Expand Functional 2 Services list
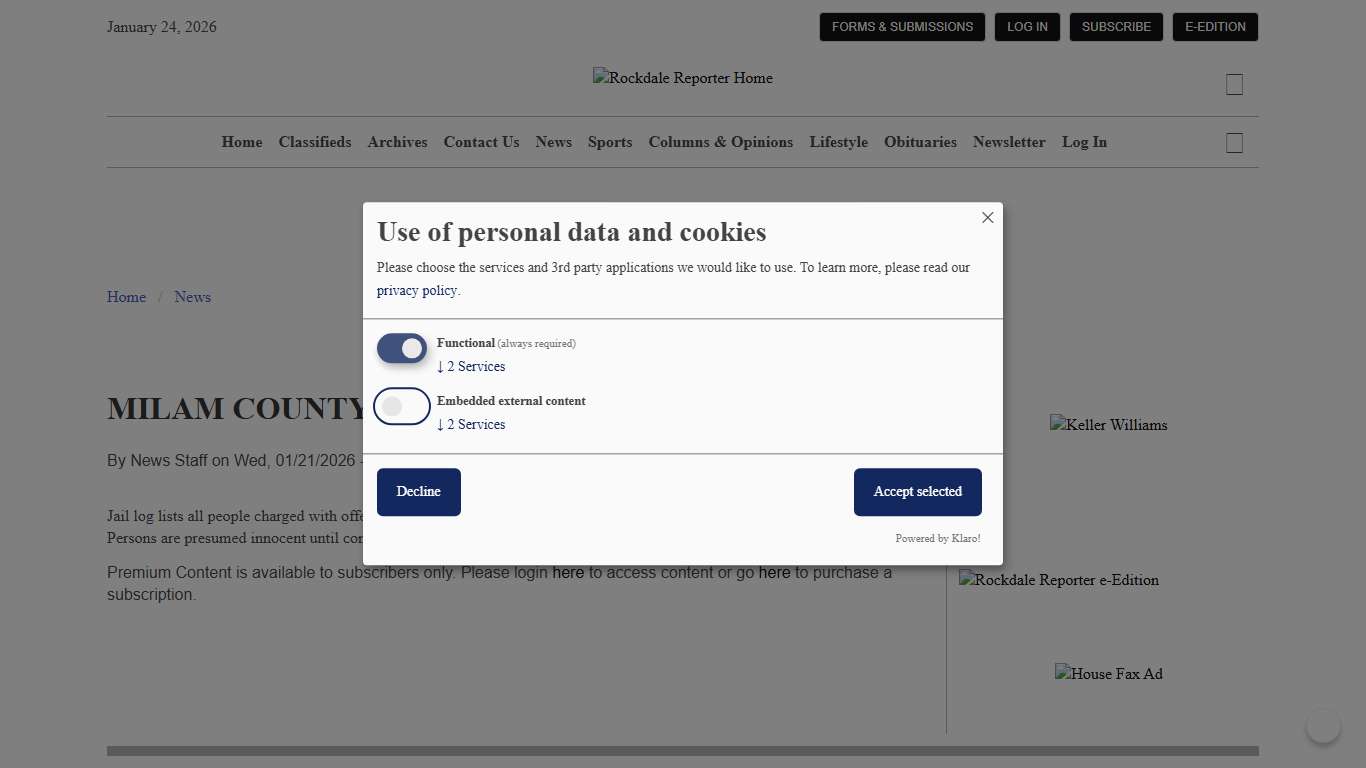Image resolution: width=1366 pixels, height=768 pixels. (471, 367)
